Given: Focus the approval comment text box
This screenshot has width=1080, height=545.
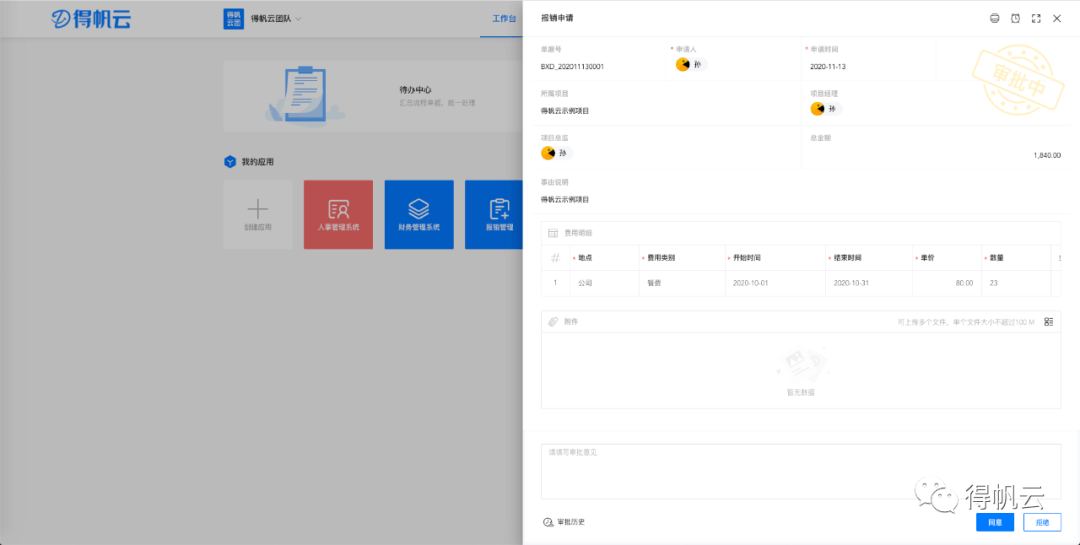Looking at the screenshot, I should (800, 471).
